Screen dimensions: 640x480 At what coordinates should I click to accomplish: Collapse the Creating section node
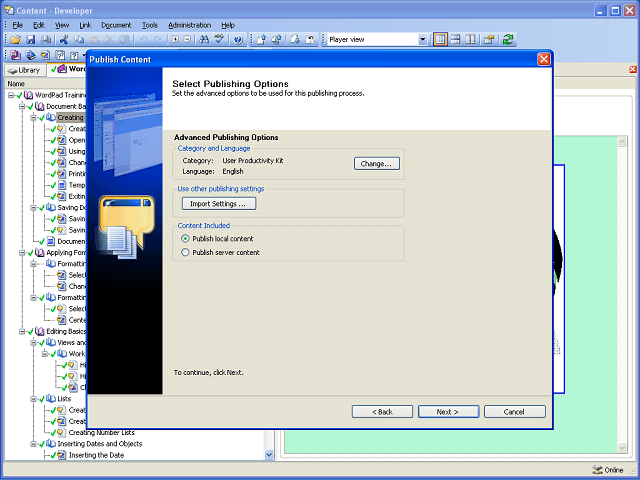(x=33, y=118)
